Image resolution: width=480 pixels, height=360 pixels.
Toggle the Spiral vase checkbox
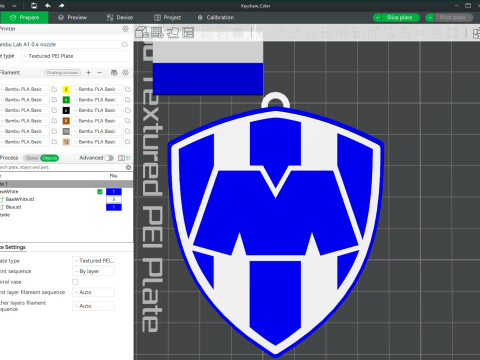[x=75, y=282]
